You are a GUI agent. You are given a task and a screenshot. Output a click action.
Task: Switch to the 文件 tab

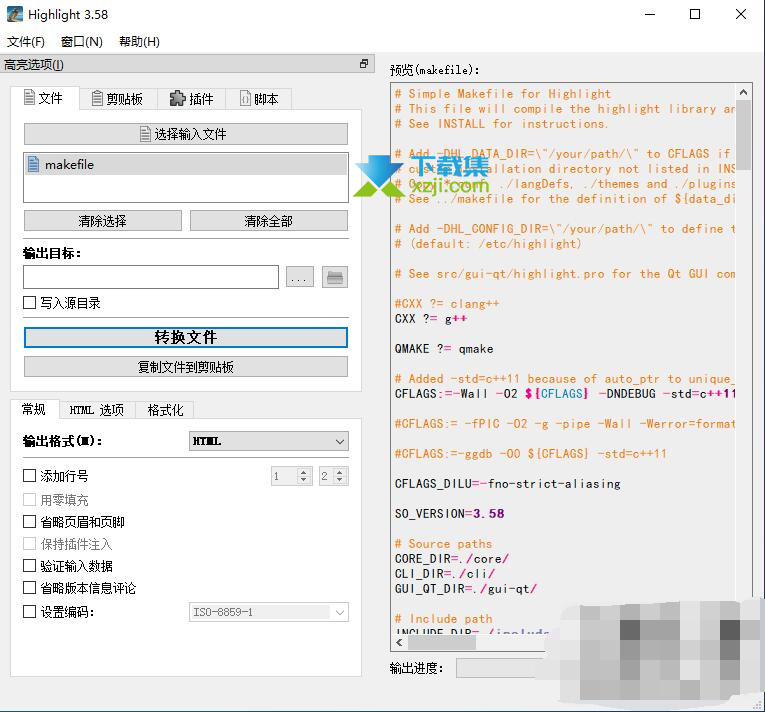pos(44,98)
